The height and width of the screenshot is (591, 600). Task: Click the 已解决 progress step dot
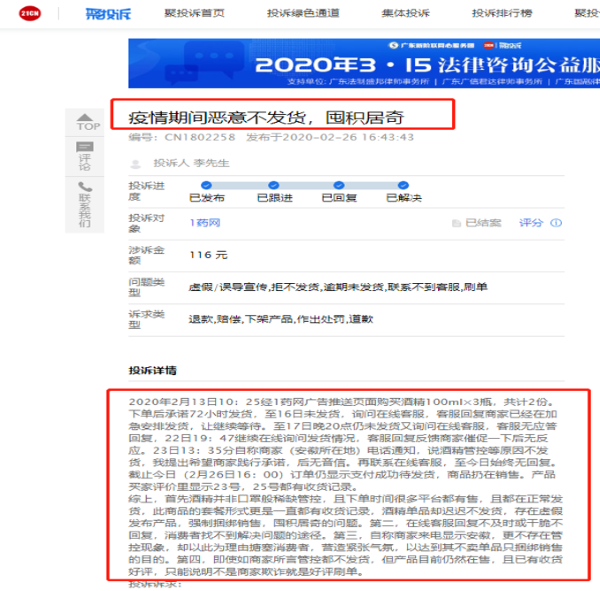point(403,185)
